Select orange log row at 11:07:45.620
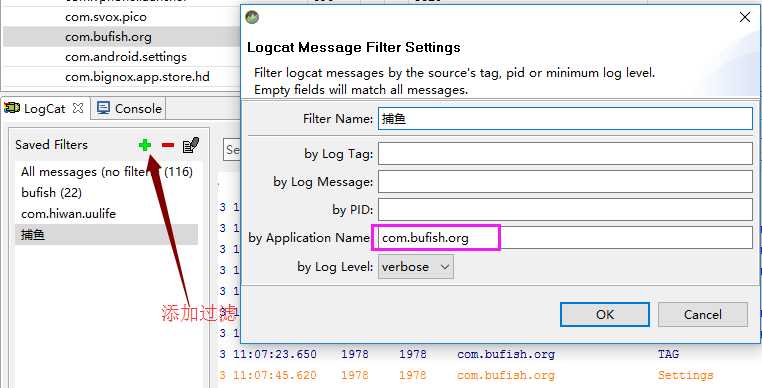The width and height of the screenshot is (762, 388). [488, 375]
